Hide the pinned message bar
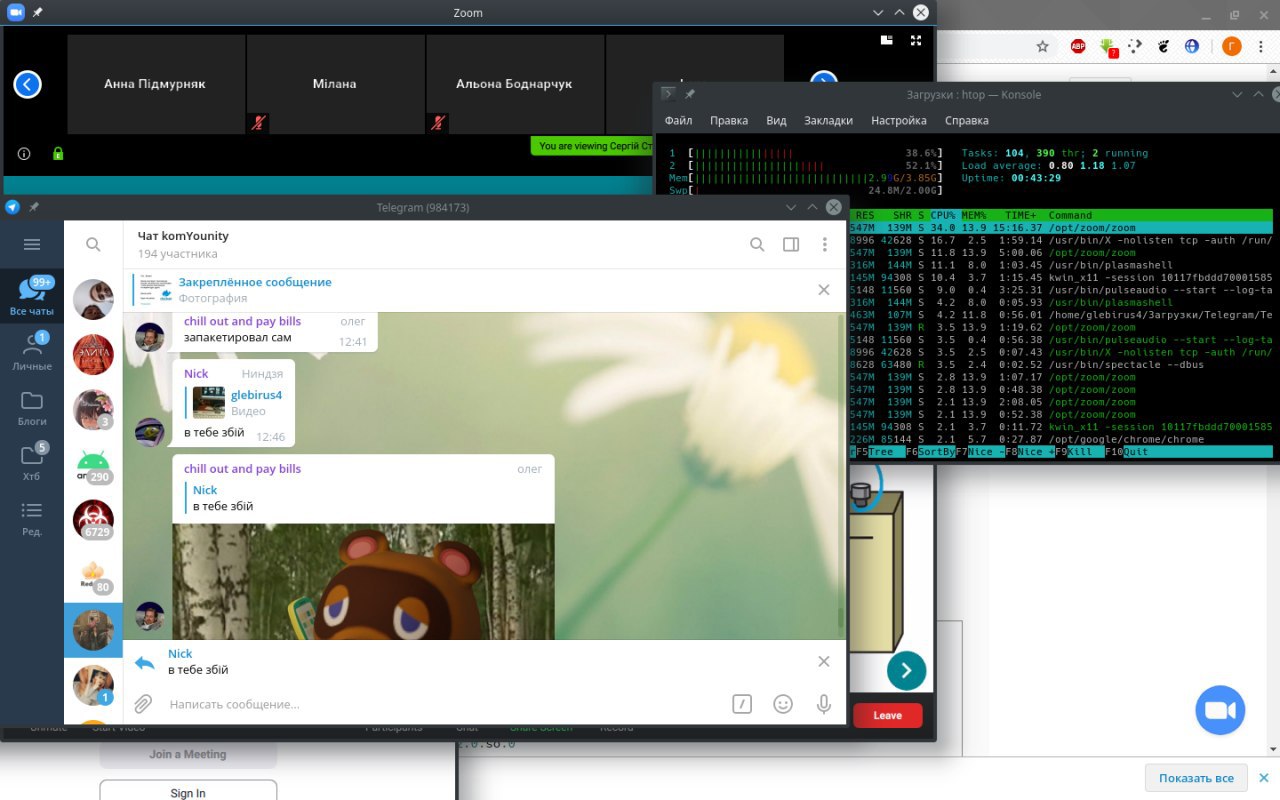Screen dimensions: 1280x800 [x=824, y=290]
